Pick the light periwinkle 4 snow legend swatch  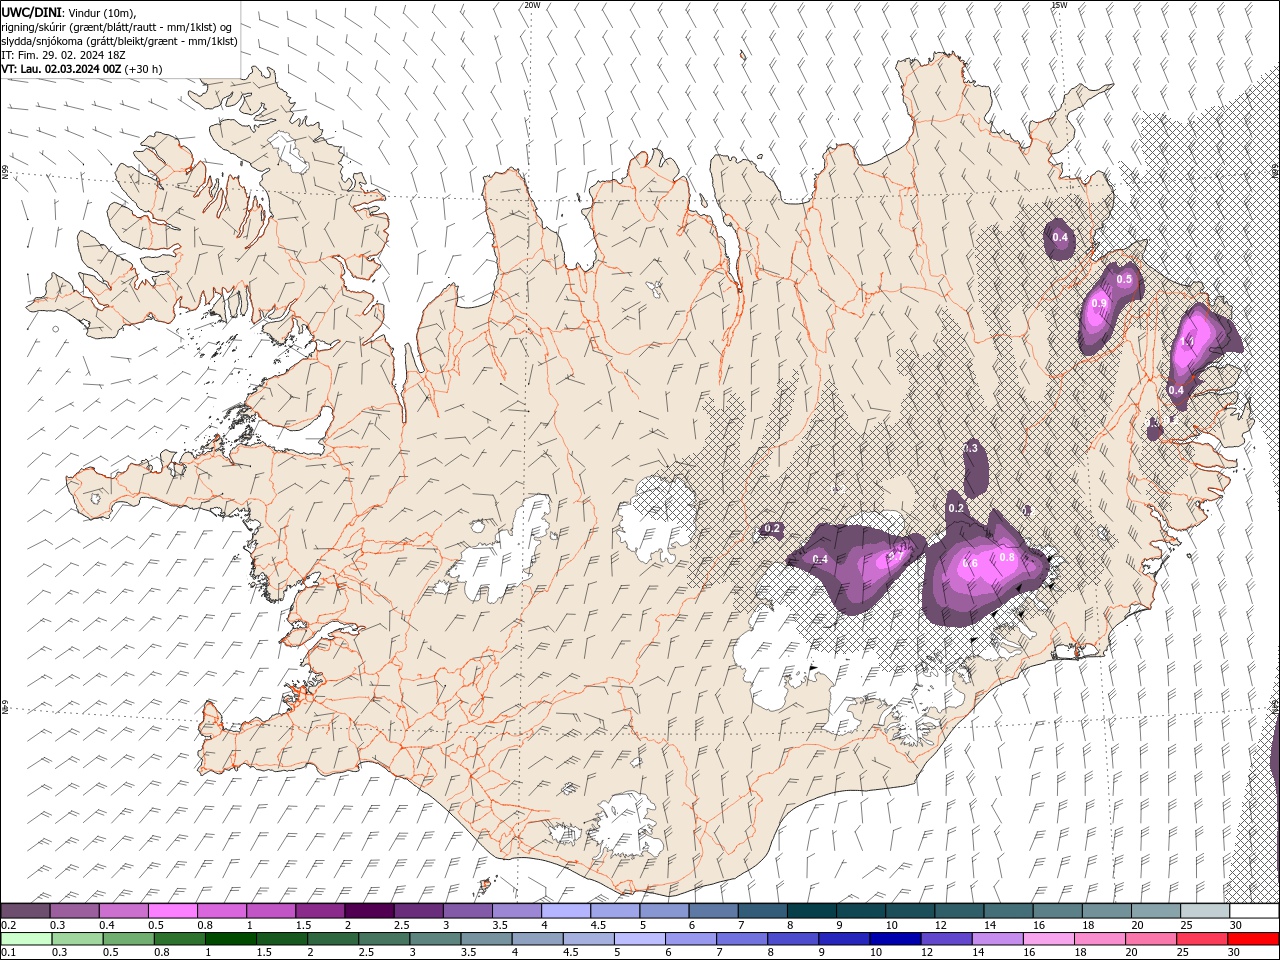566,911
